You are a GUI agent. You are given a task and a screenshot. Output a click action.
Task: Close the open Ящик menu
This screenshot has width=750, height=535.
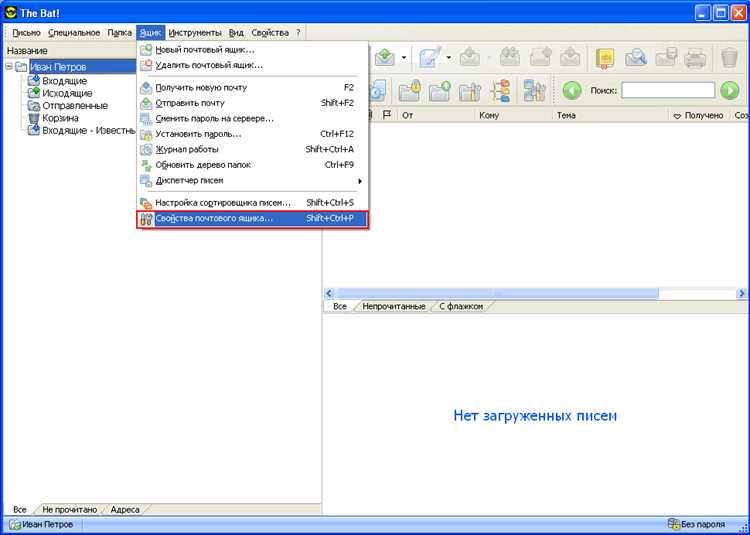click(x=151, y=33)
